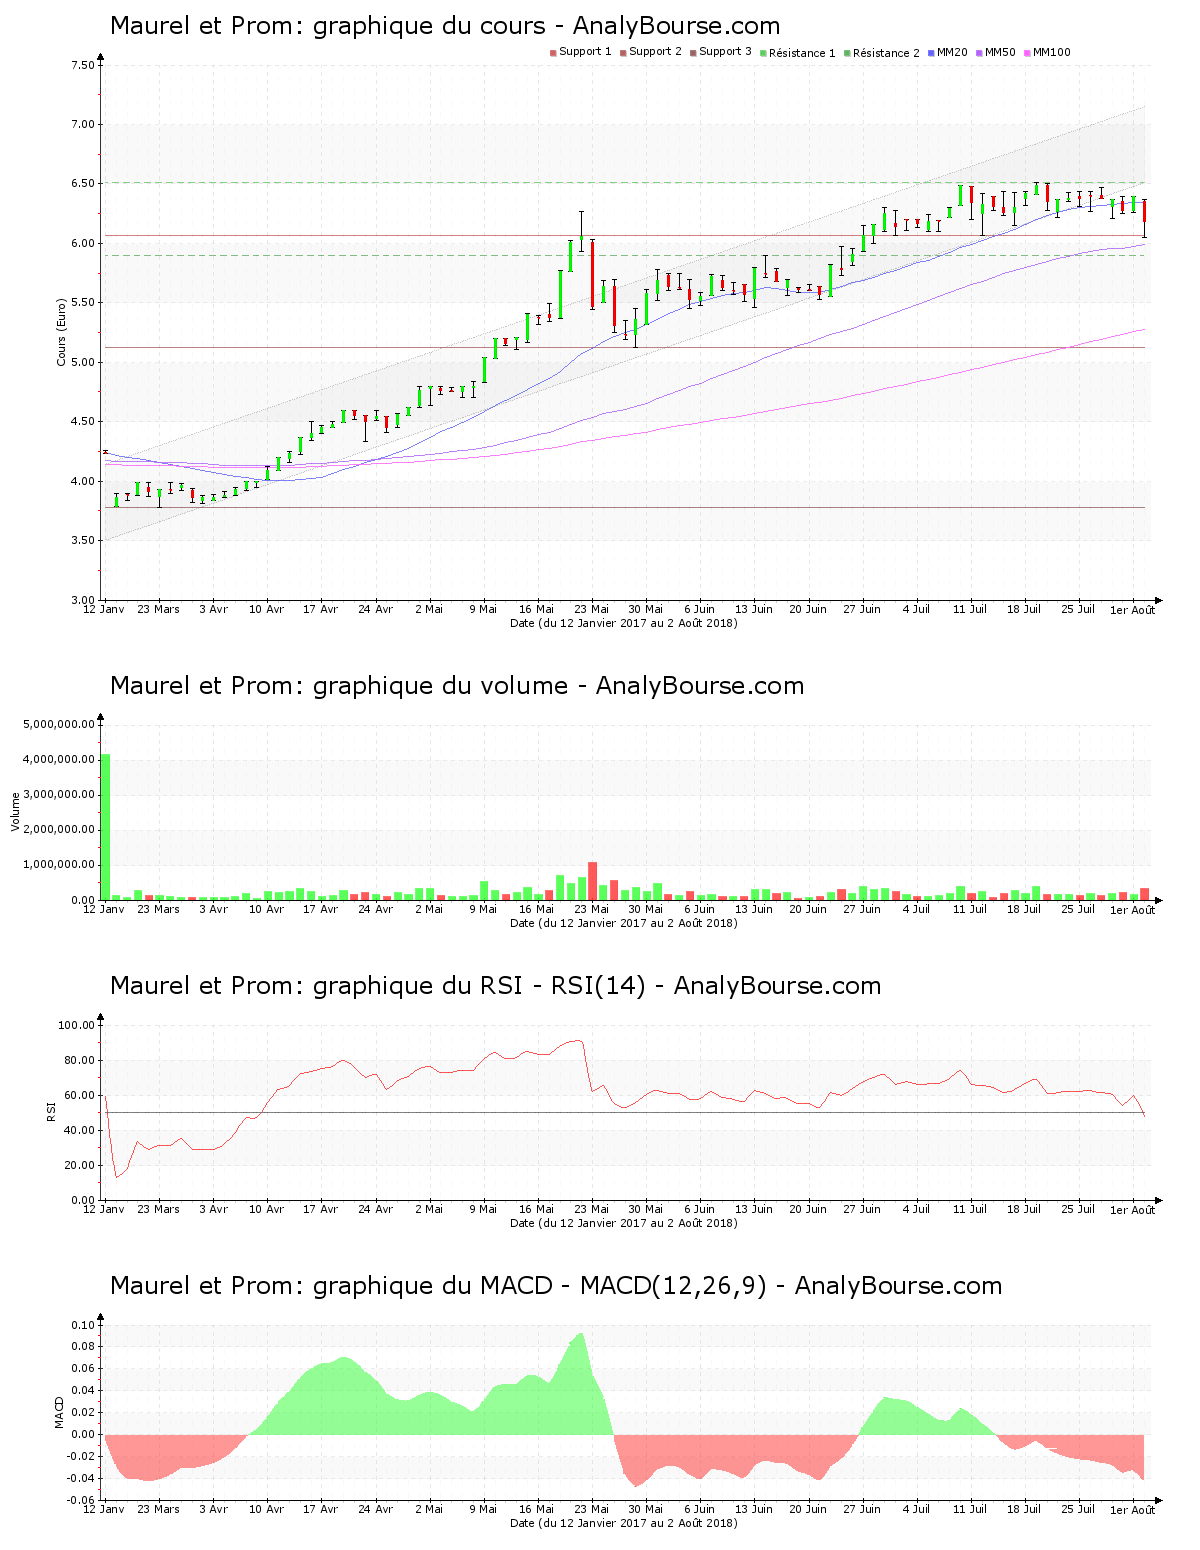Image resolution: width=1200 pixels, height=1550 pixels.
Task: Click the red 23 Mai volume bar
Action: point(592,881)
